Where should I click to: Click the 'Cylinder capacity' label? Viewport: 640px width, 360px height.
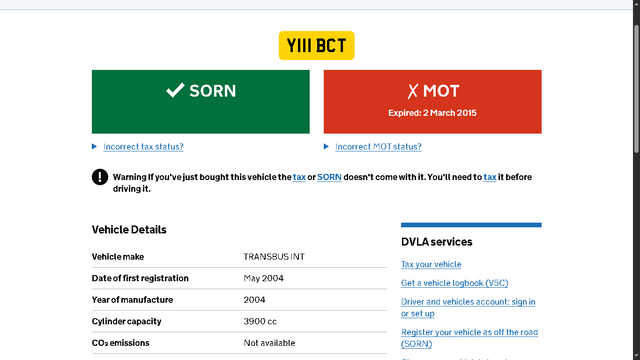[x=127, y=322]
